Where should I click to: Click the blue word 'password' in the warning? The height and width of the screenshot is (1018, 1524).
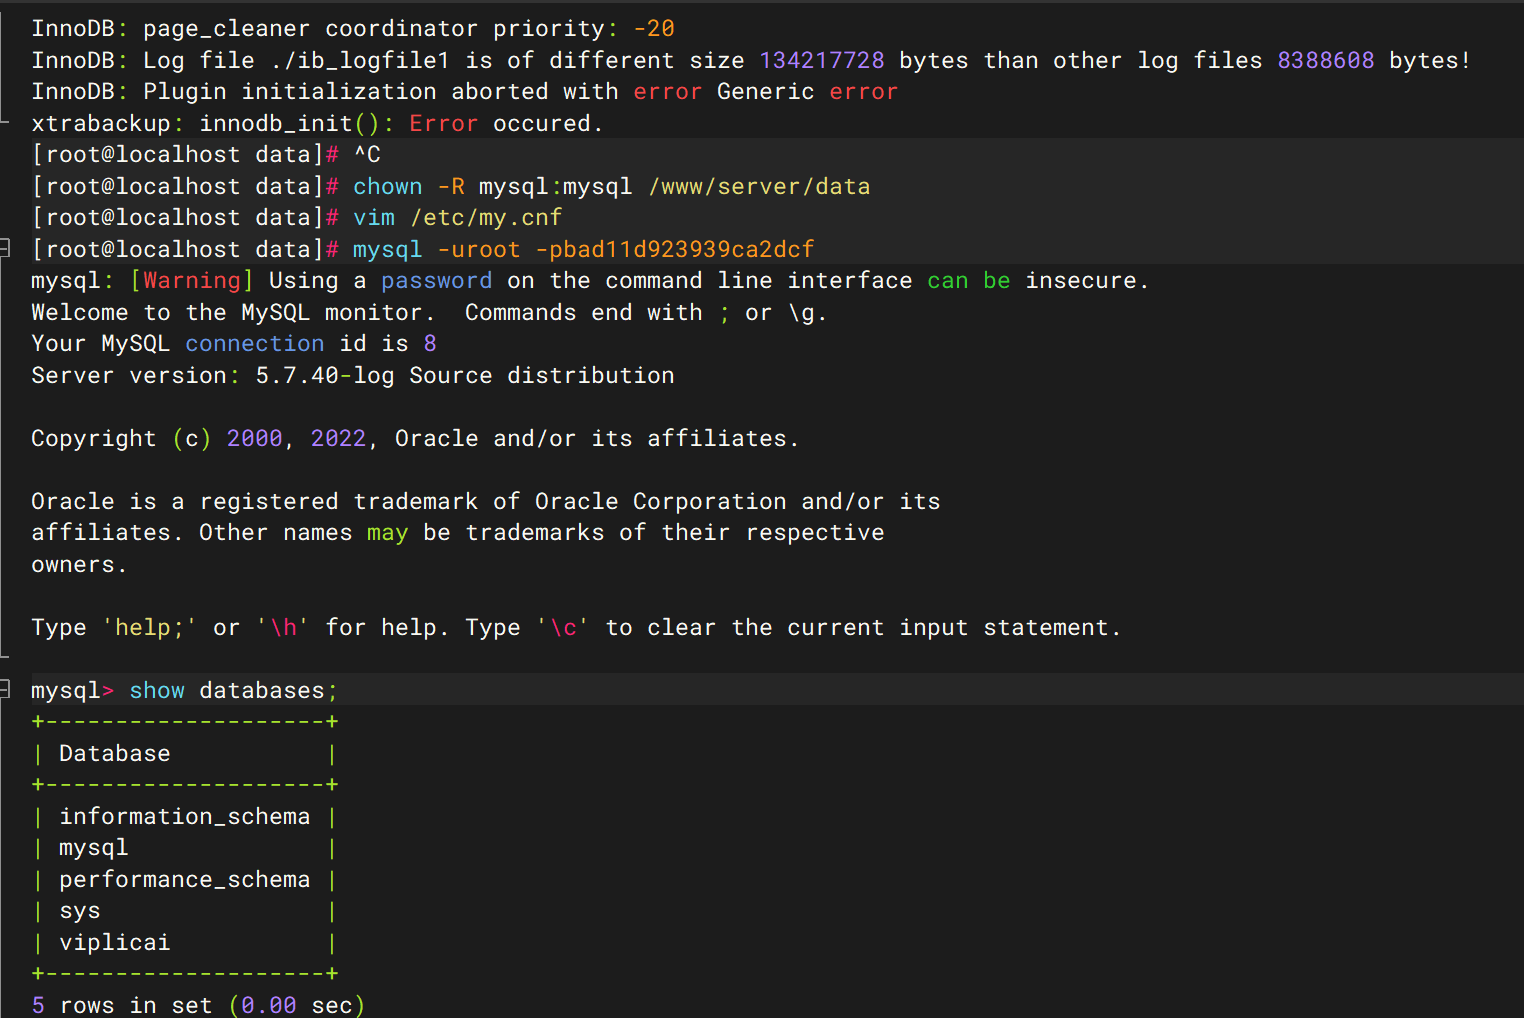tap(436, 281)
